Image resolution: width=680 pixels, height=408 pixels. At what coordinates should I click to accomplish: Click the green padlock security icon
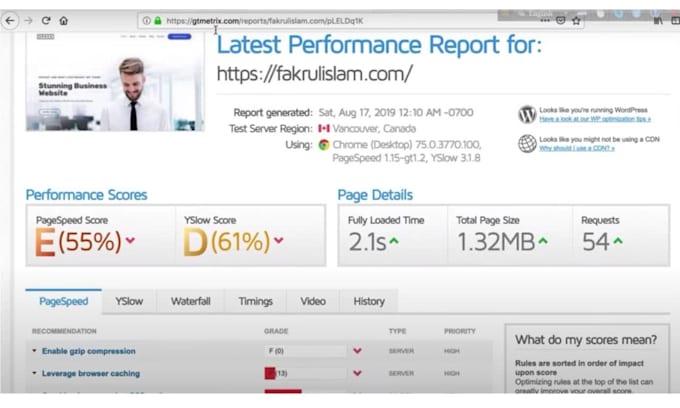158,20
